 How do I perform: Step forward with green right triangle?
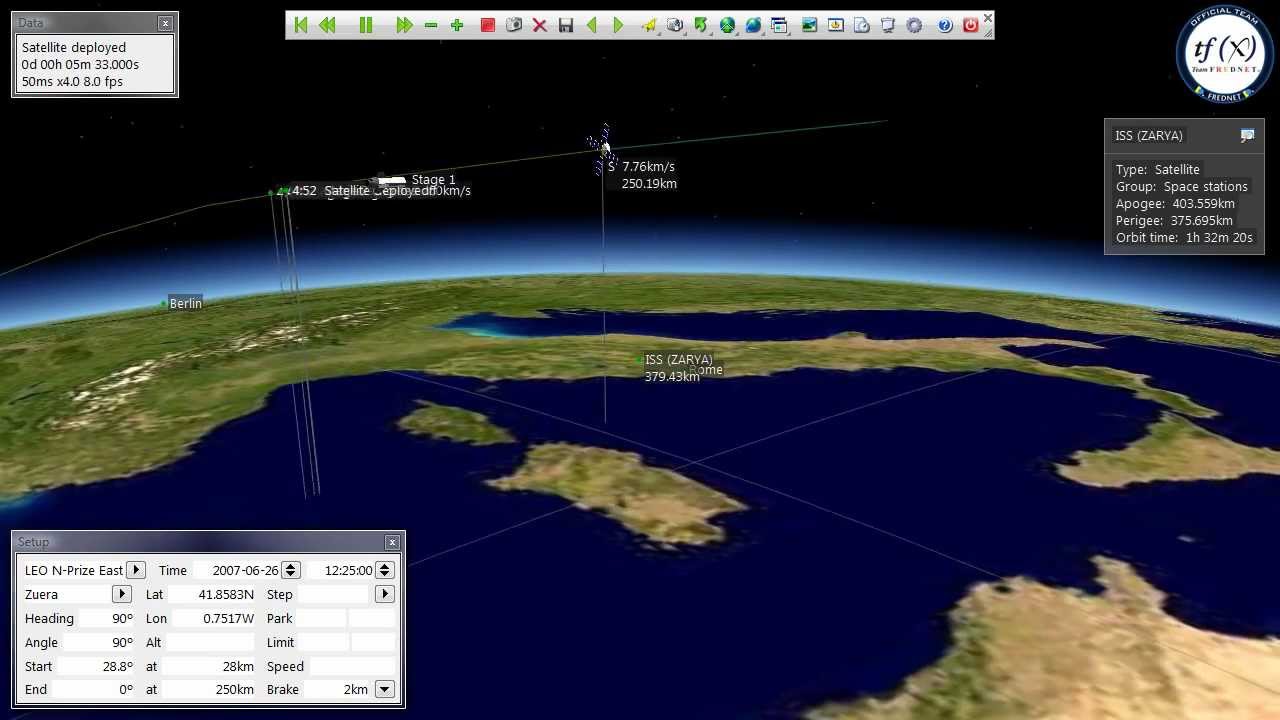pyautogui.click(x=618, y=25)
